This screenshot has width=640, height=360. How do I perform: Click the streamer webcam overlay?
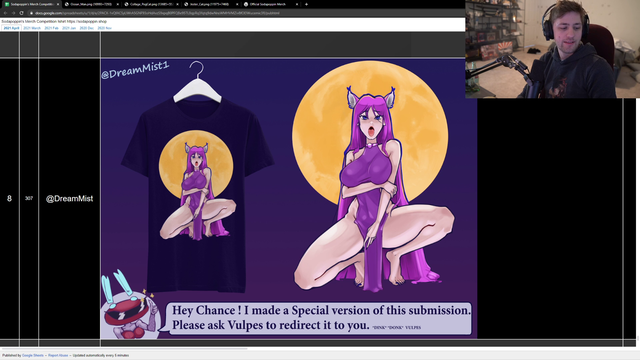(x=553, y=49)
